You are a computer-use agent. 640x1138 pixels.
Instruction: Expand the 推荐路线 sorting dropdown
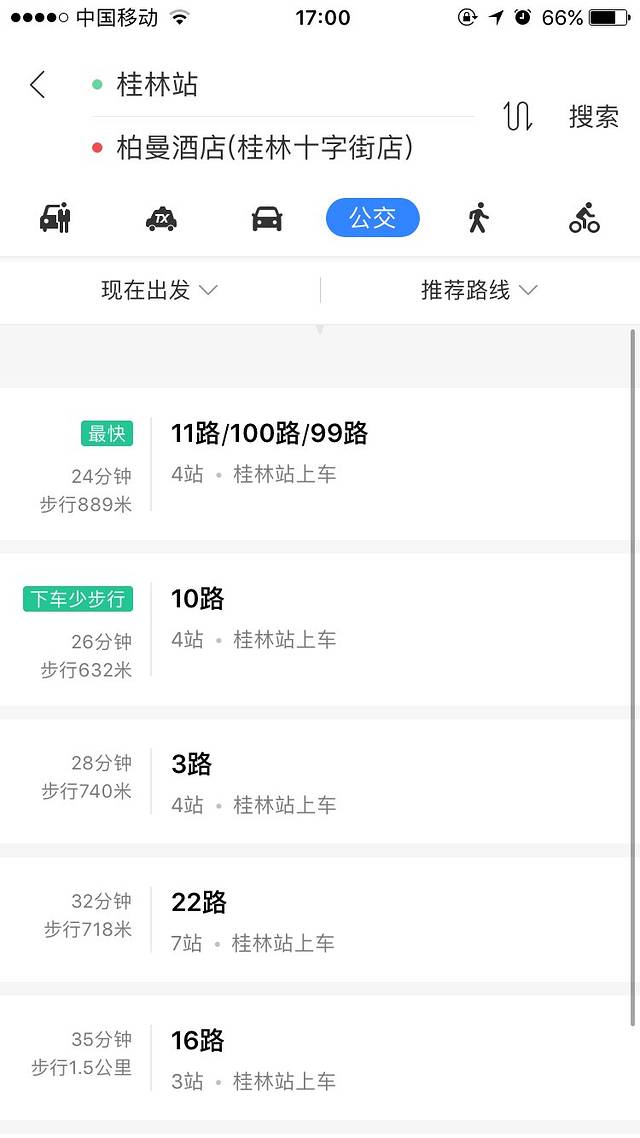coord(480,291)
